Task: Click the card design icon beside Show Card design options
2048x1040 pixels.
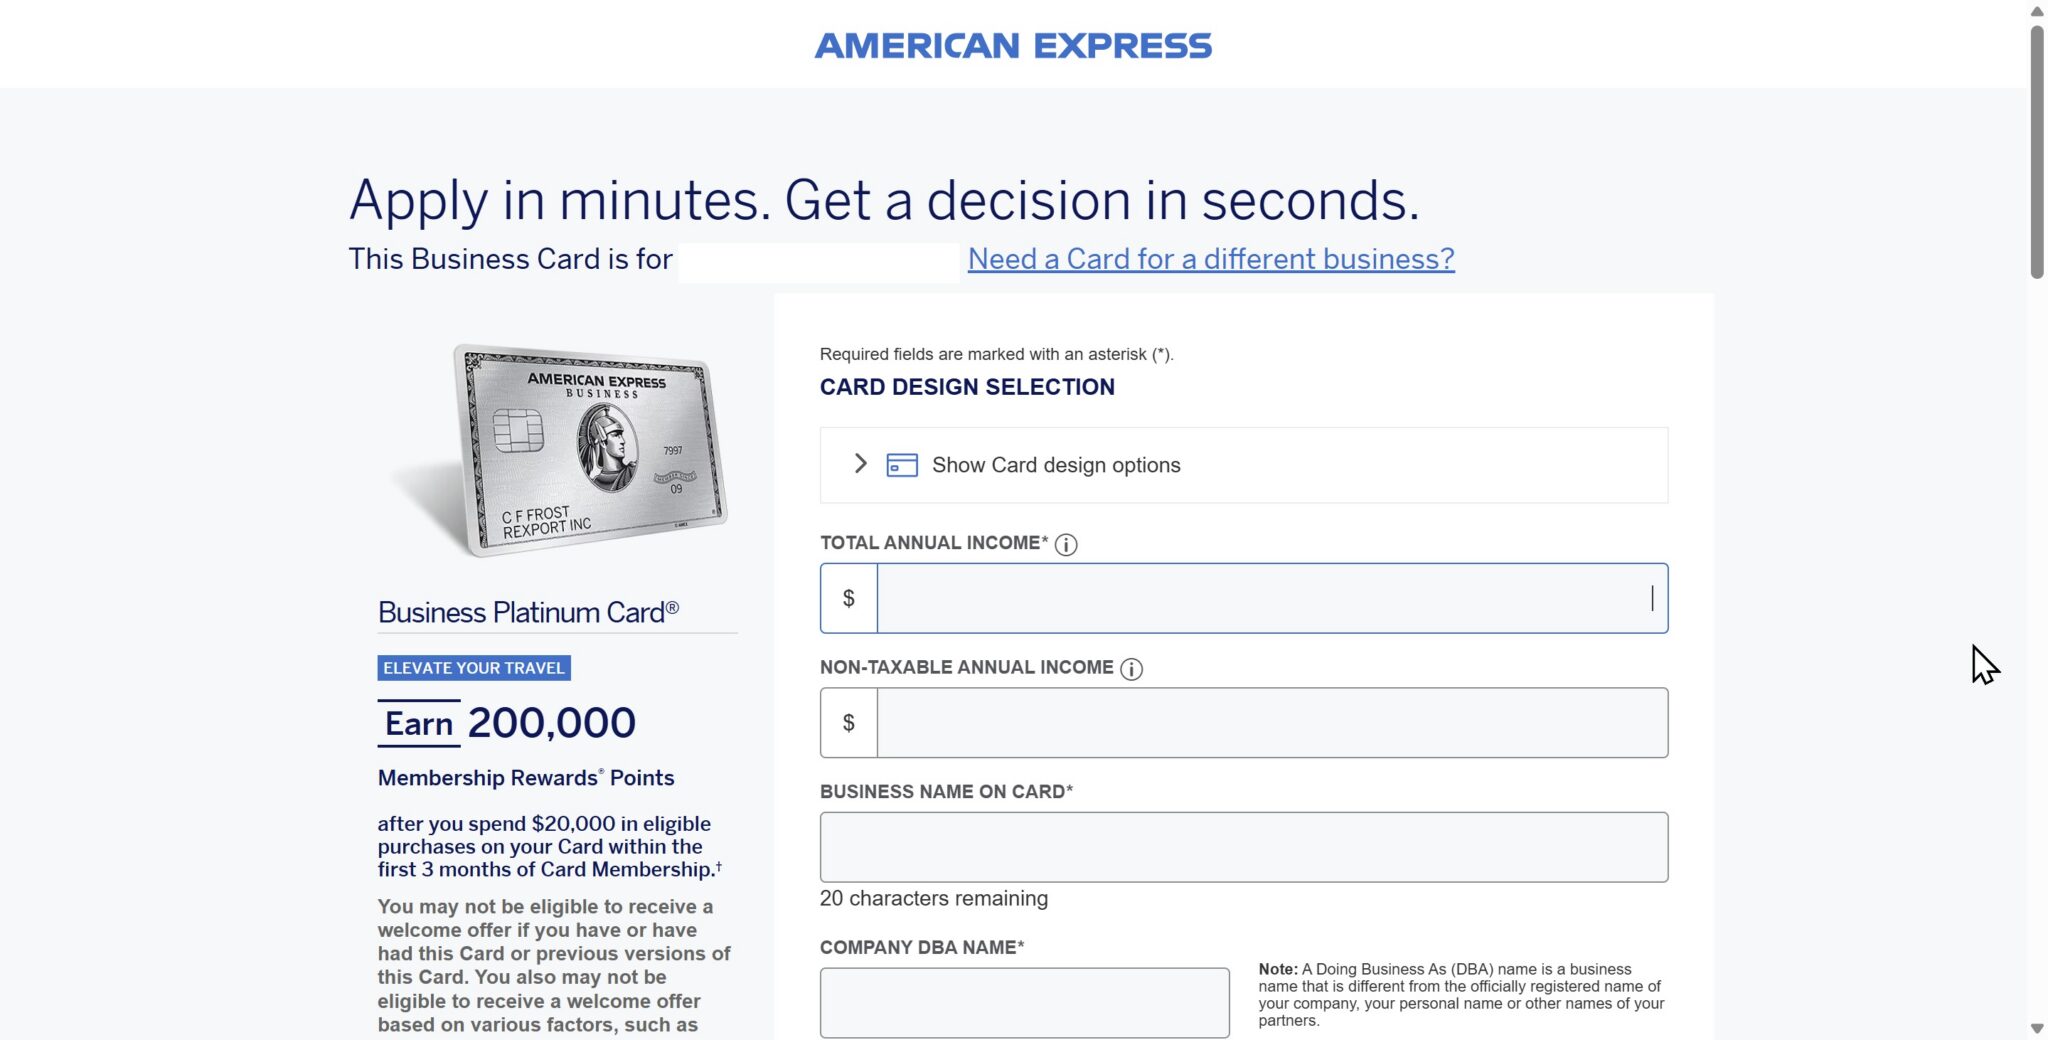Action: click(901, 464)
